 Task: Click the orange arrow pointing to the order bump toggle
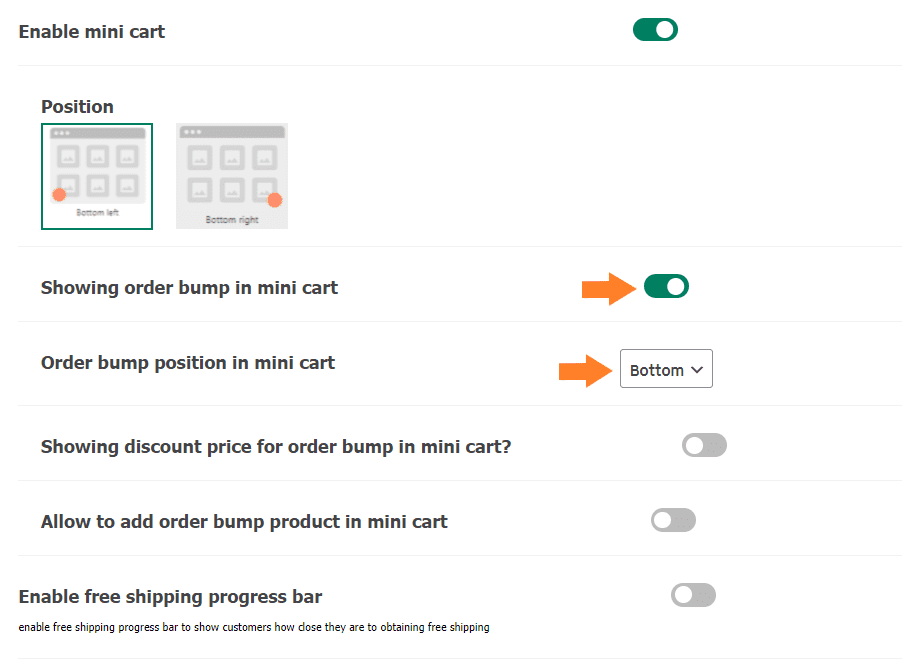pos(609,289)
